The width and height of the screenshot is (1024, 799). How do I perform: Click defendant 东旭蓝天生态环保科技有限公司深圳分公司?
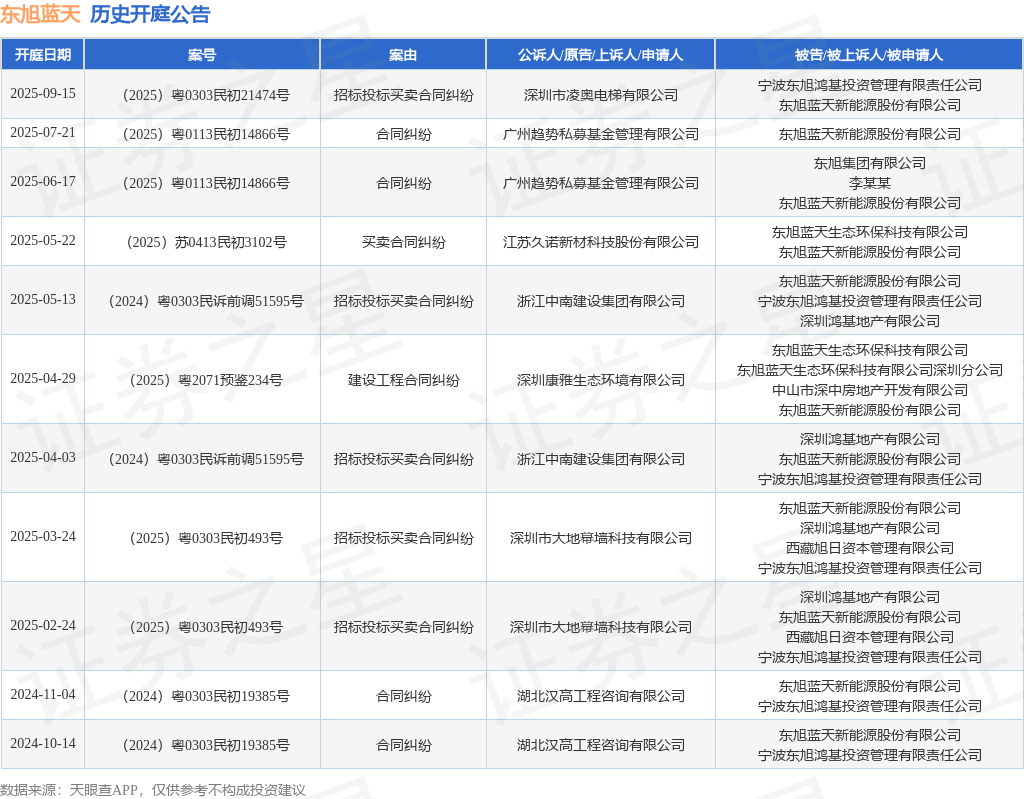[x=870, y=370]
